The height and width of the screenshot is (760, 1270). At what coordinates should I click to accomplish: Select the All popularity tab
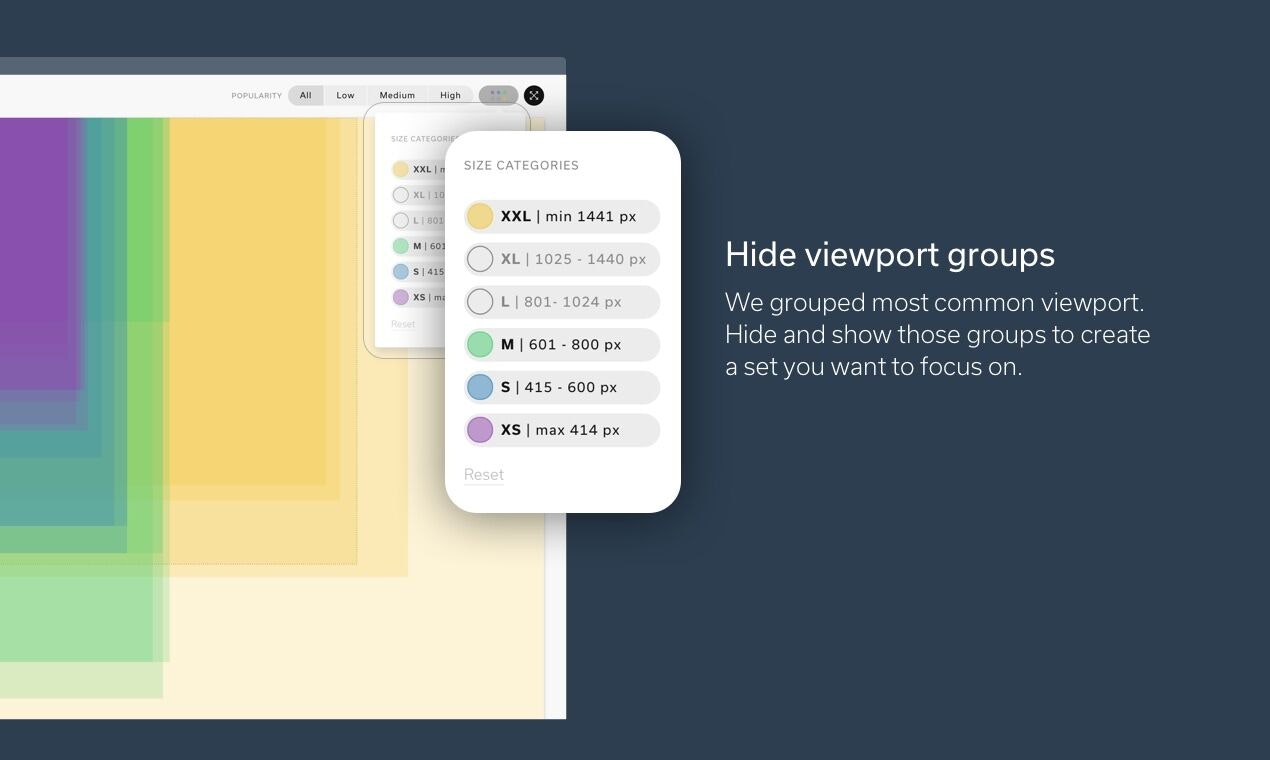click(306, 95)
